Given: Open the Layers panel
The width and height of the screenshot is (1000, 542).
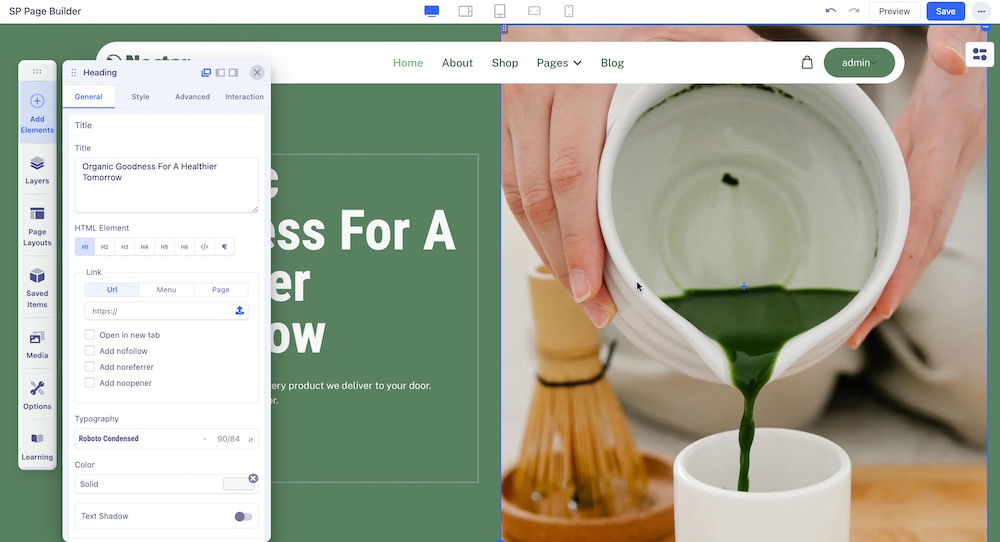Looking at the screenshot, I should [x=37, y=170].
